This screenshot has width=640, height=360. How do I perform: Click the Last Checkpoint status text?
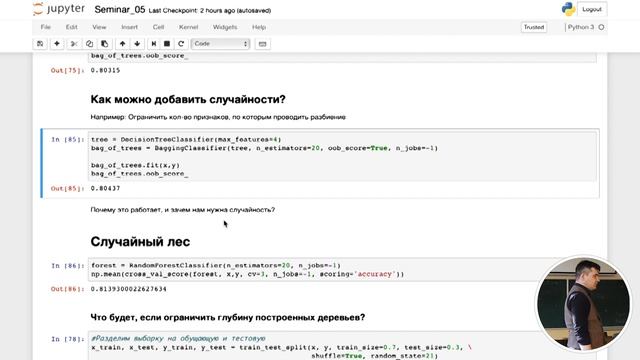pos(210,11)
